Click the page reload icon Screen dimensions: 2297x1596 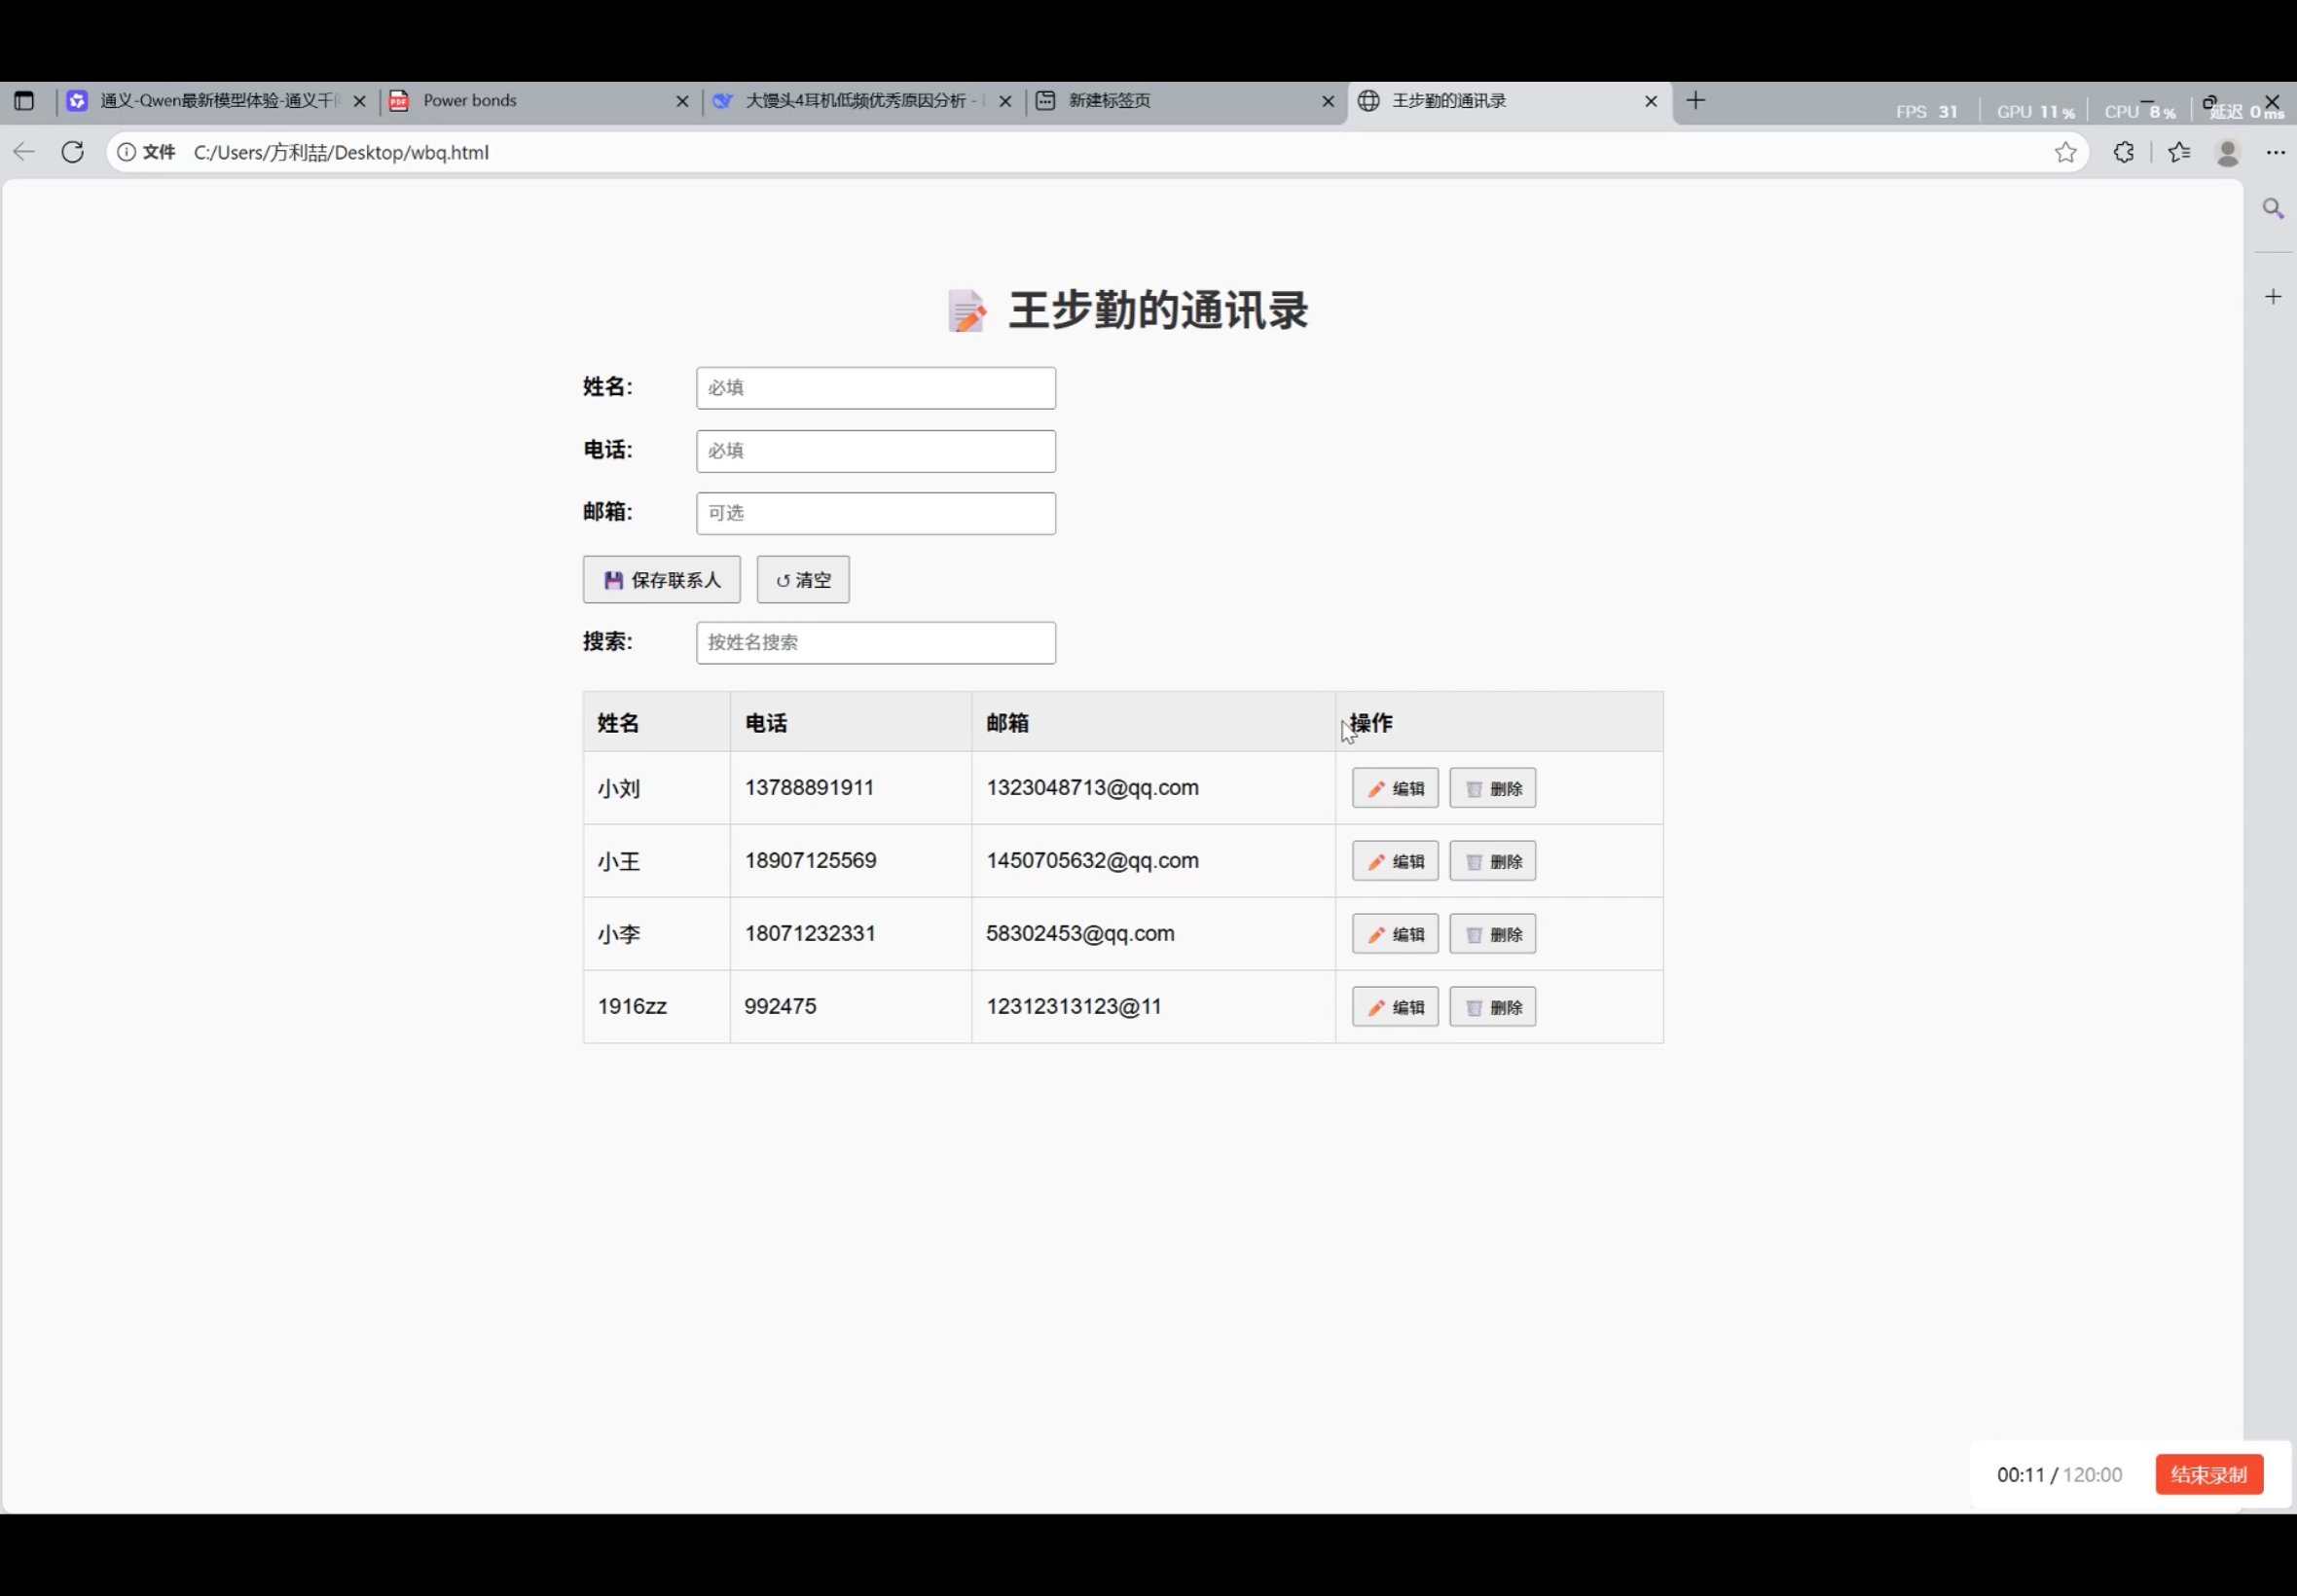click(x=71, y=152)
